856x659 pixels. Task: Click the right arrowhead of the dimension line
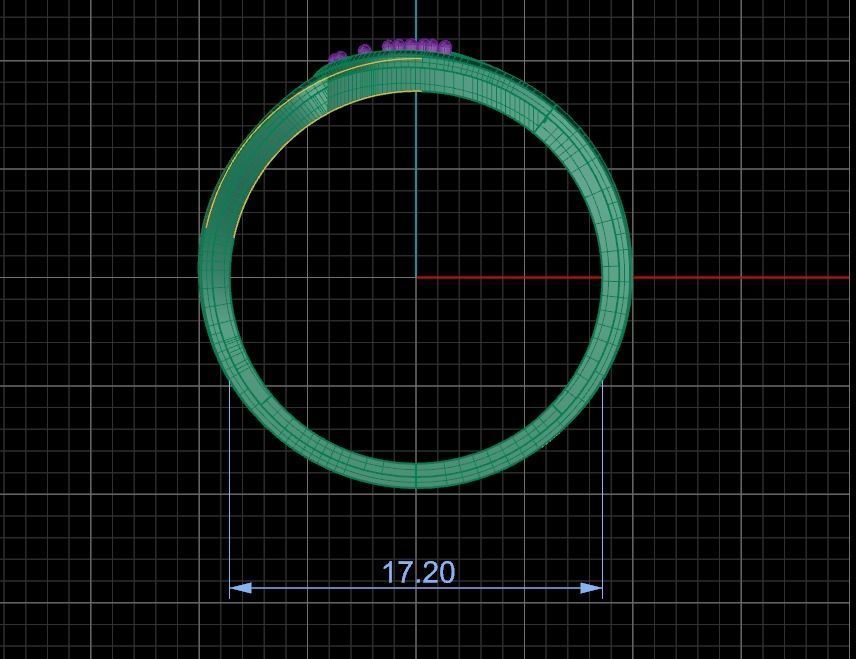[591, 588]
